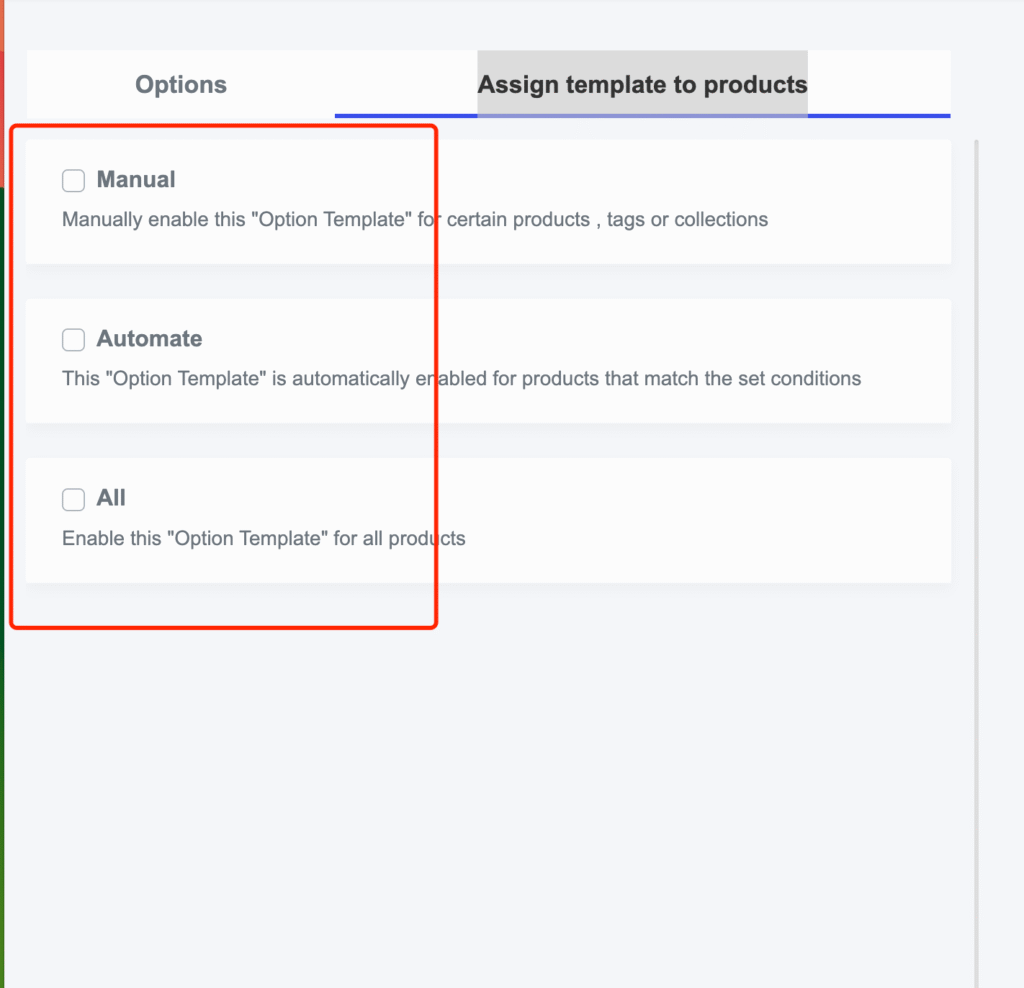Click the words 'tags or collections' in Manual description
Viewport: 1024px width, 988px height.
coord(687,219)
